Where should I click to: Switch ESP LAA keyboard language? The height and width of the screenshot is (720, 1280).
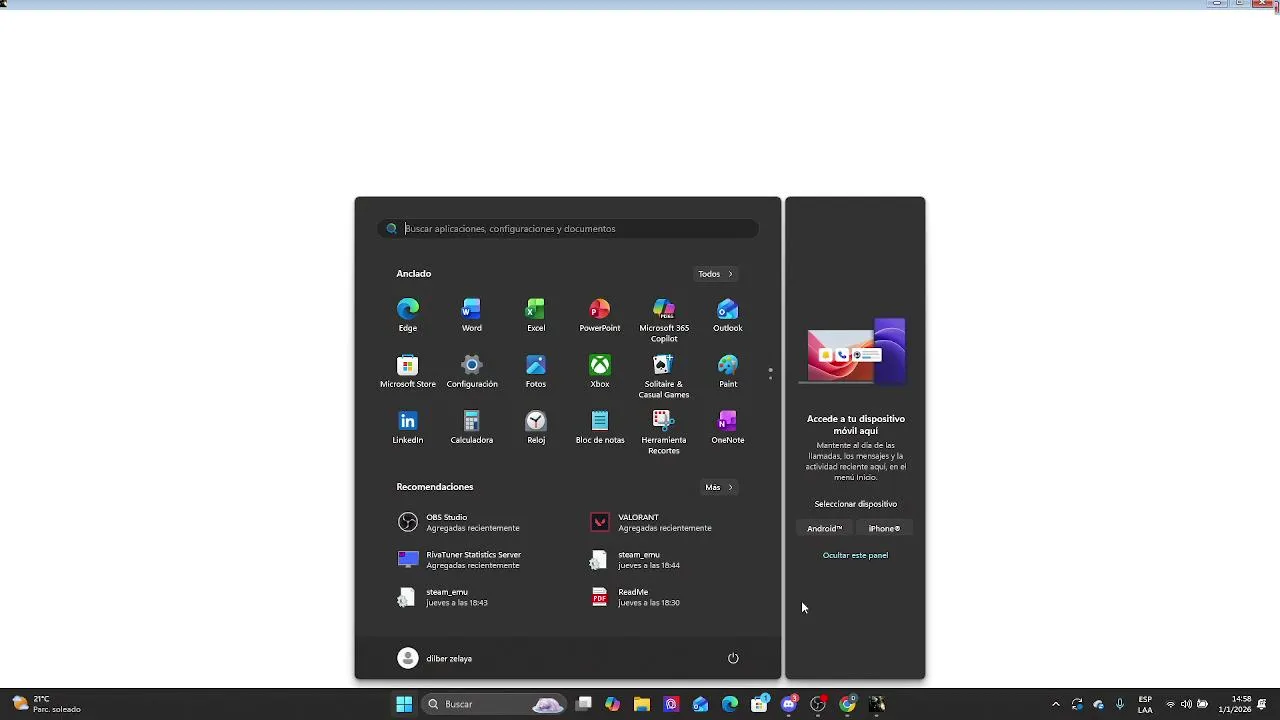click(1145, 704)
